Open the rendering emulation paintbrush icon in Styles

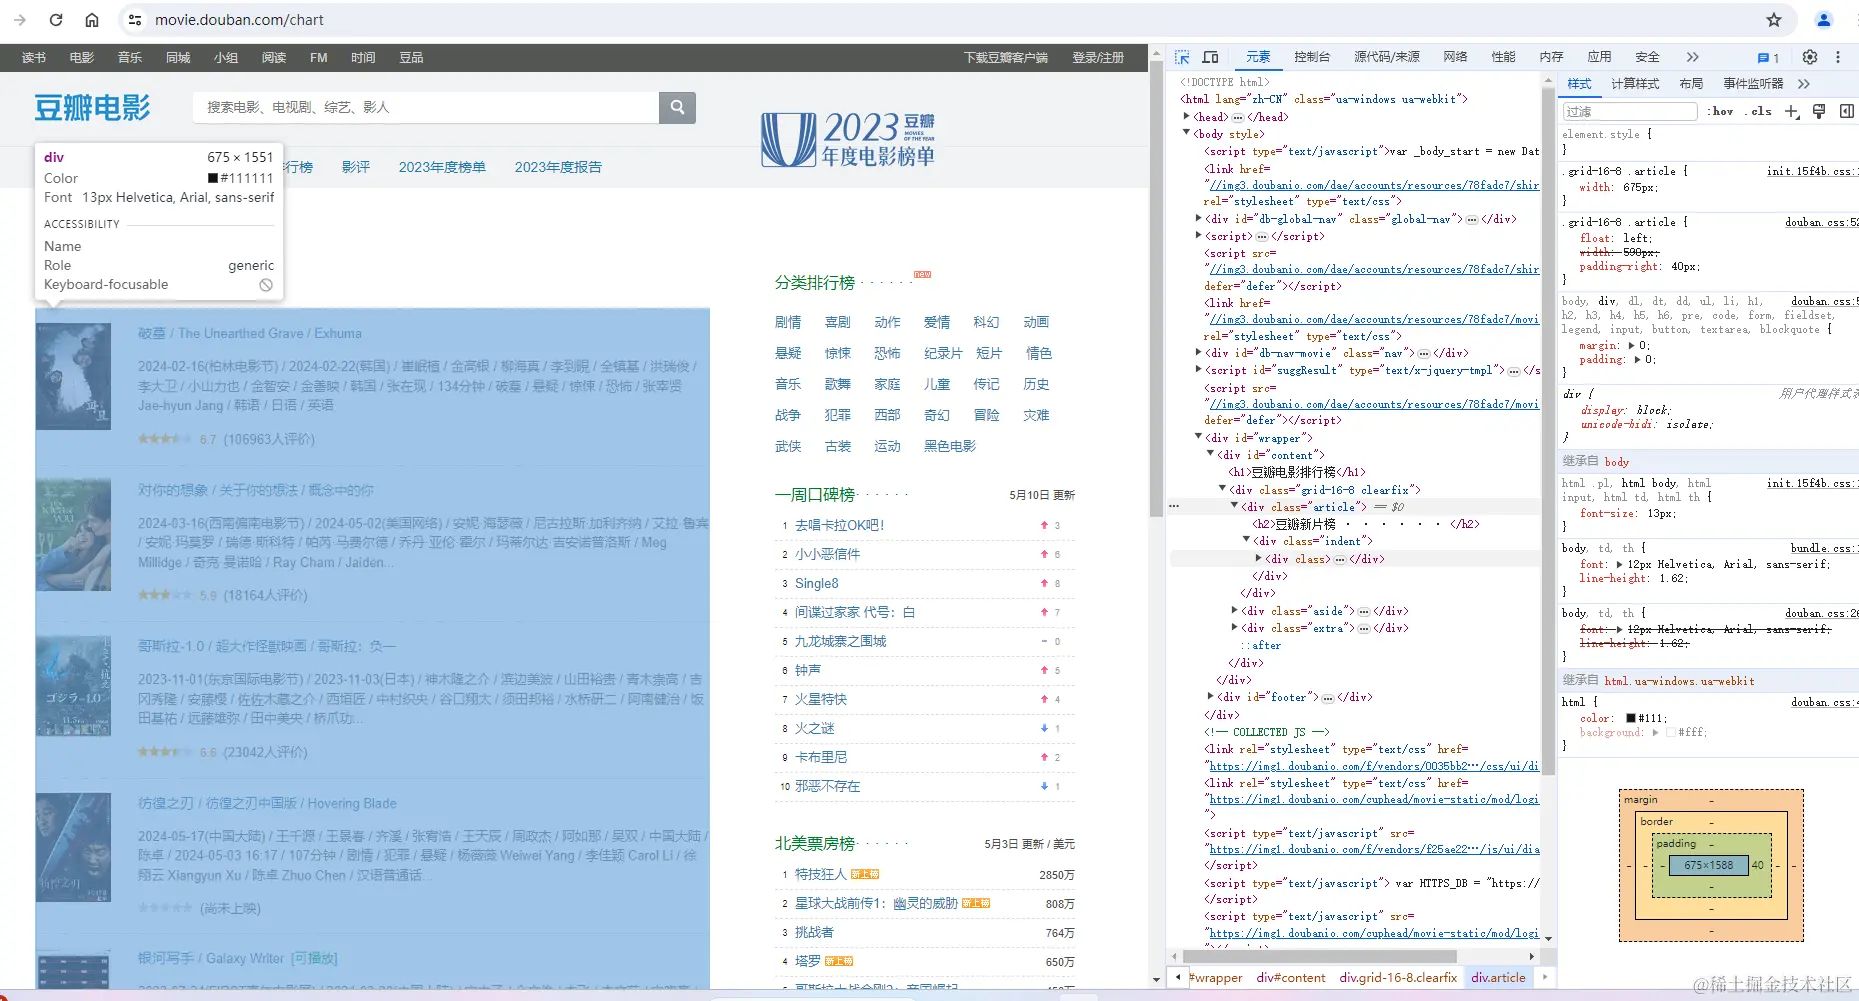[1819, 111]
